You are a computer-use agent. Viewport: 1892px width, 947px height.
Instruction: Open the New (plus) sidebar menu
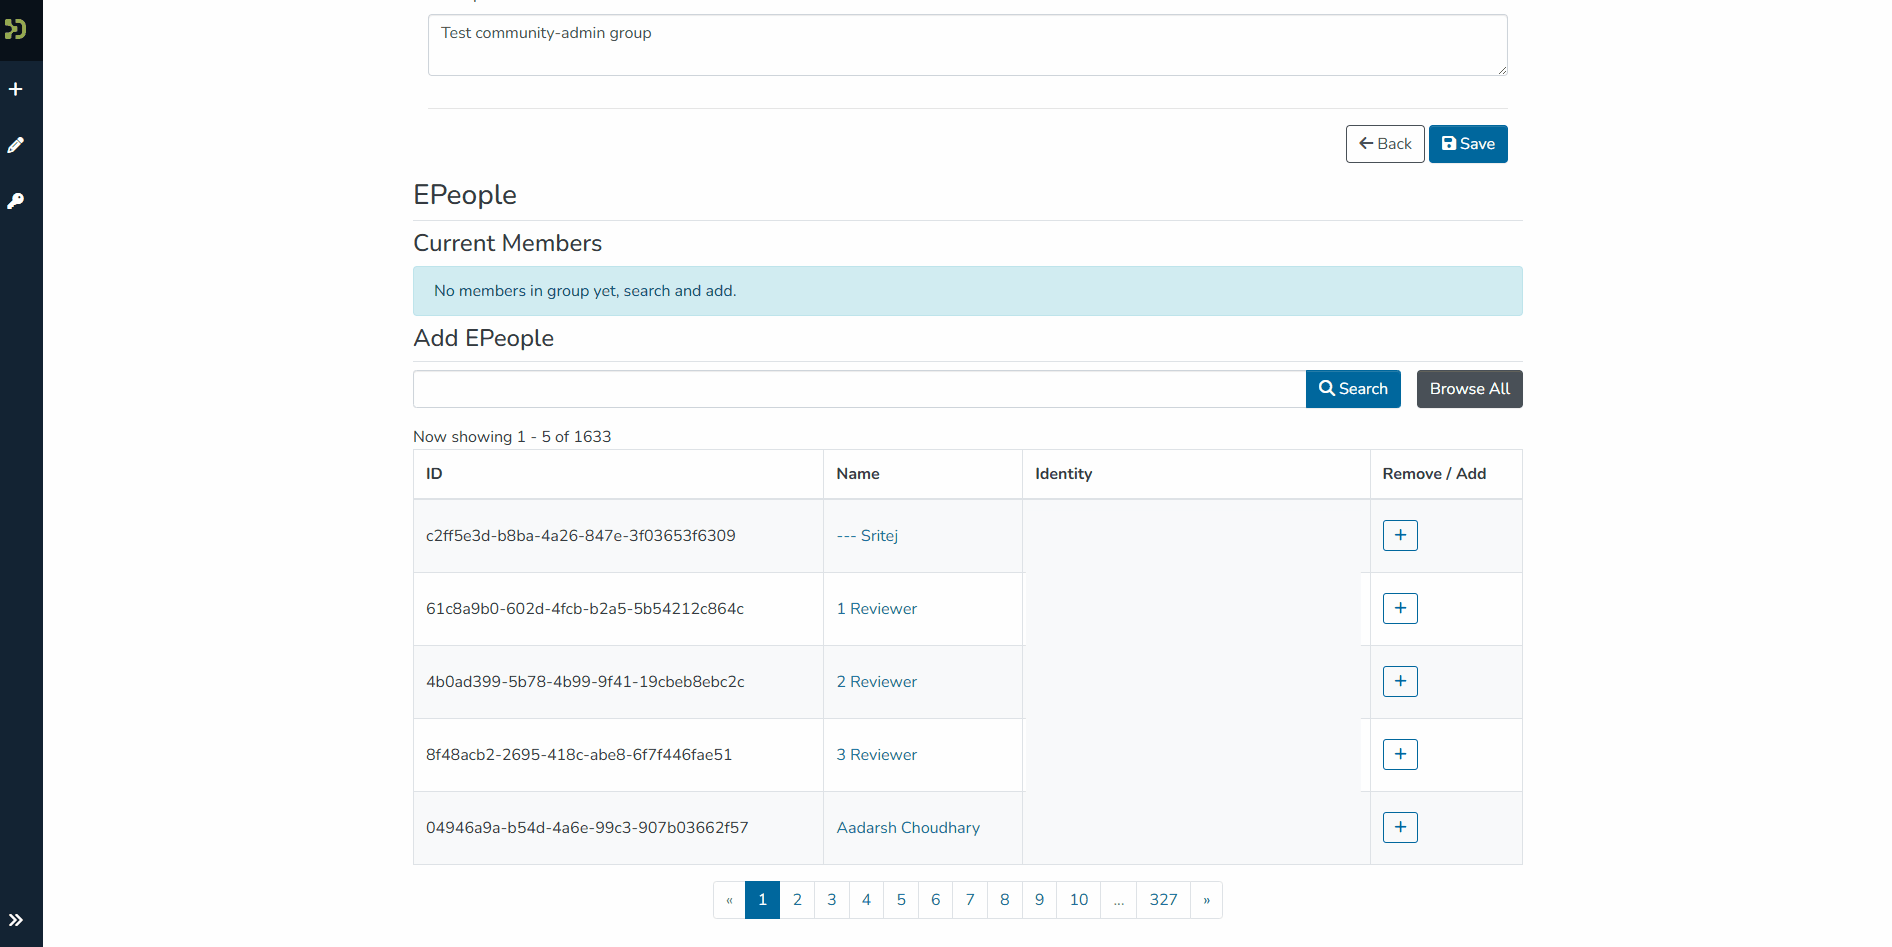click(x=16, y=89)
